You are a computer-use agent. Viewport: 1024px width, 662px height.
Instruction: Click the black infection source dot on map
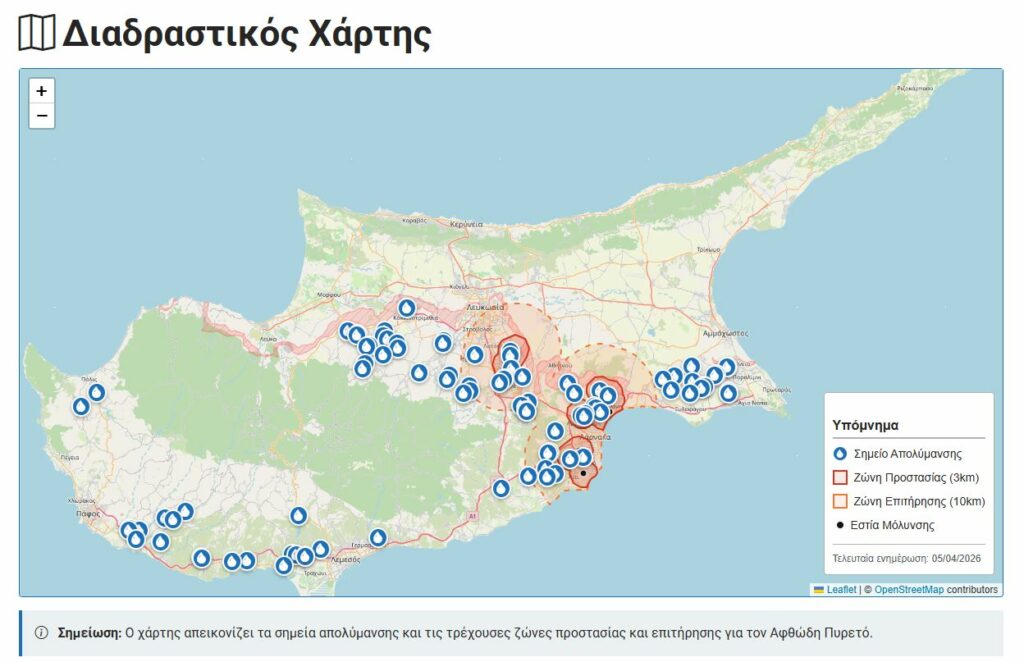coord(583,473)
